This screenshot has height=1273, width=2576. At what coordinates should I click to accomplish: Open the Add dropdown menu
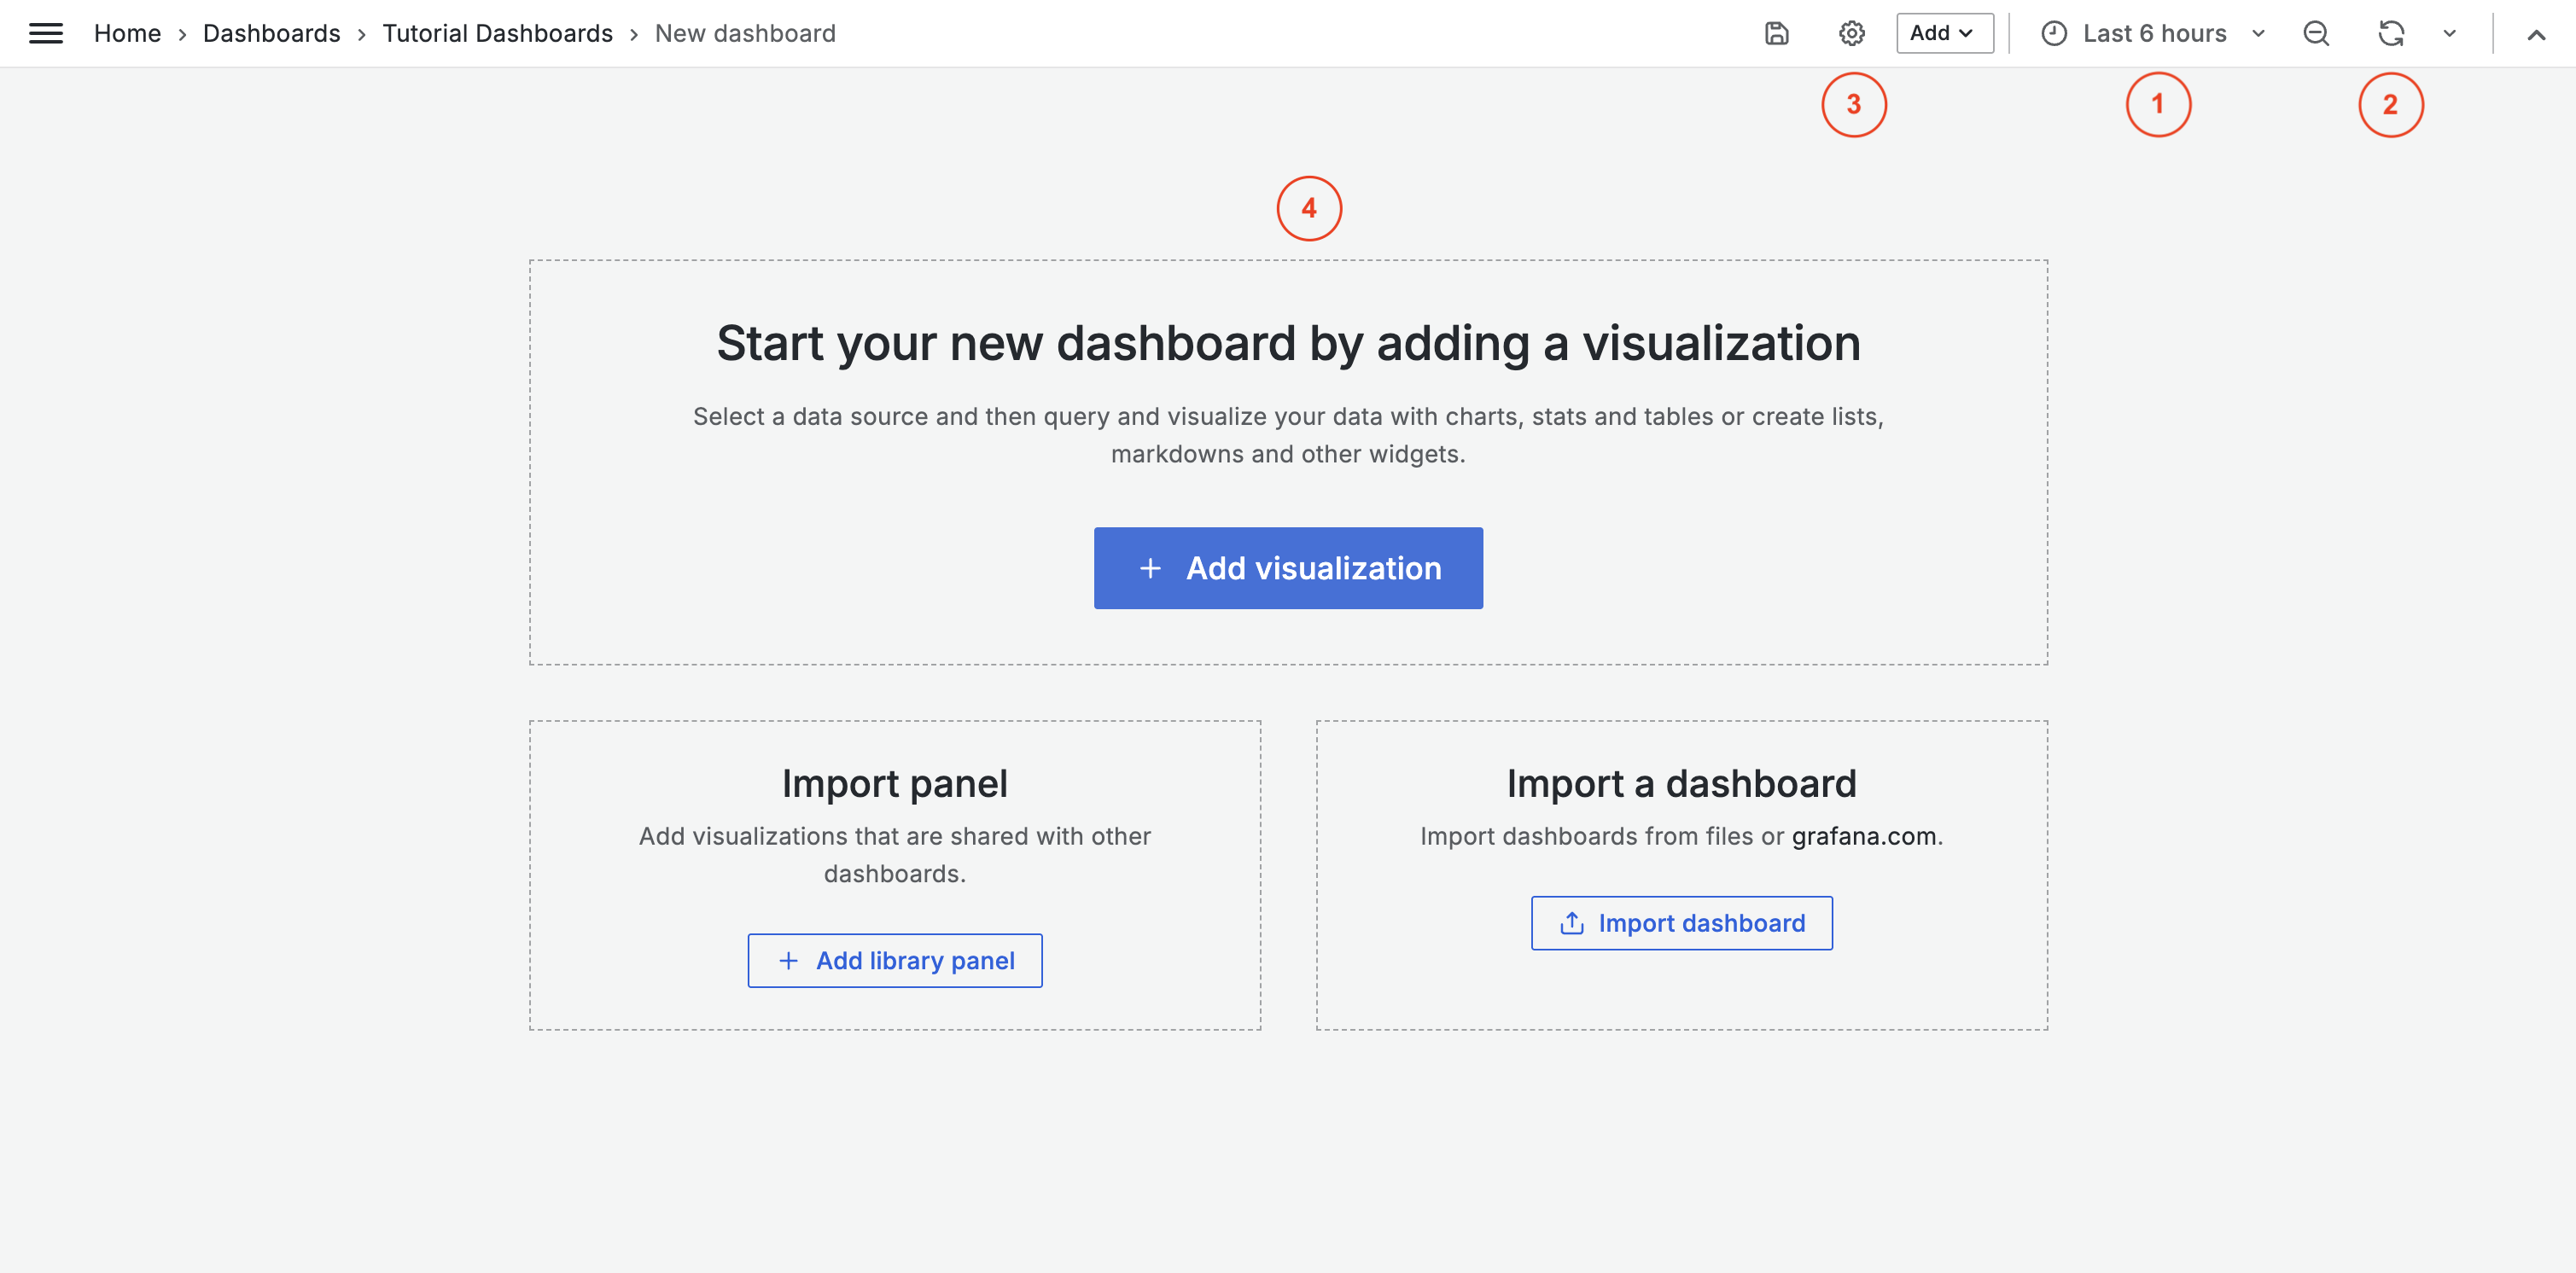click(x=1943, y=33)
